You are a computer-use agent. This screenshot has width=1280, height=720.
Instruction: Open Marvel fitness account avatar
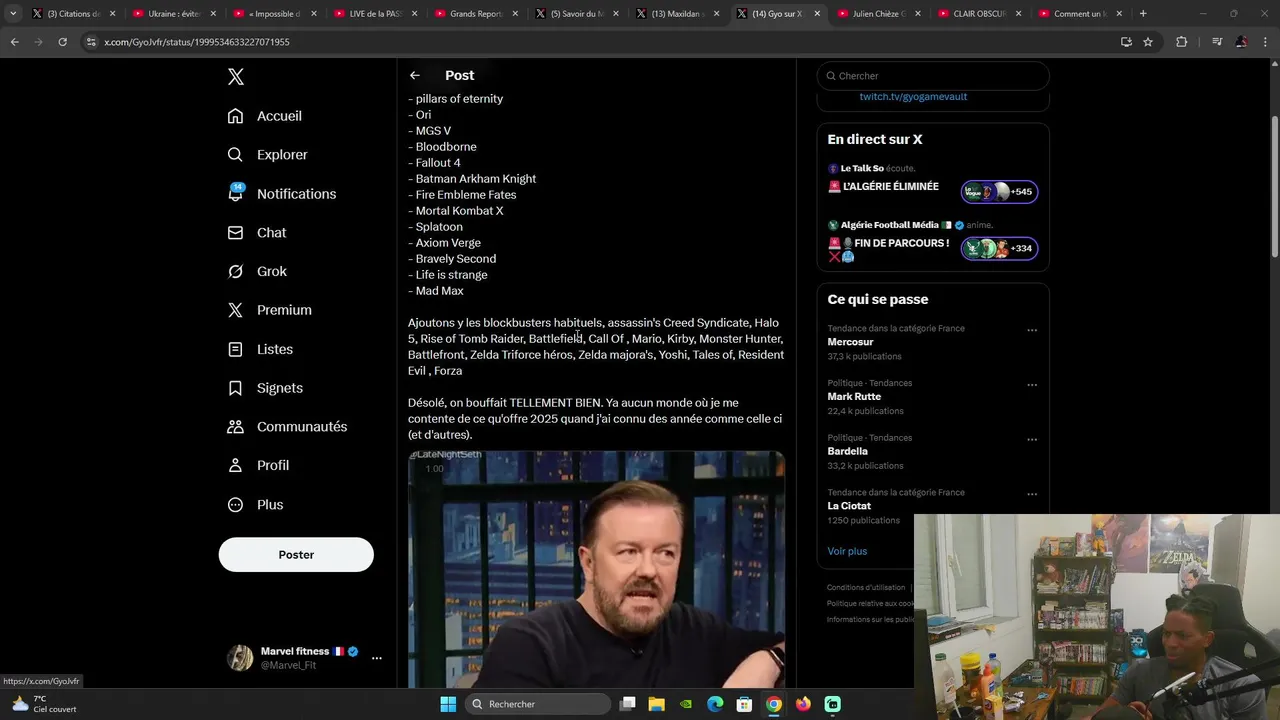240,658
